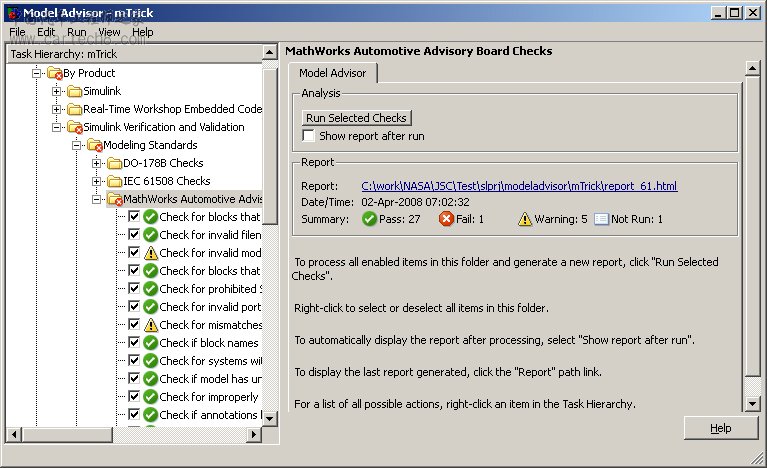The width and height of the screenshot is (767, 468).
Task: Uncheck the first 'Check for blocks that' box
Action: (134, 216)
